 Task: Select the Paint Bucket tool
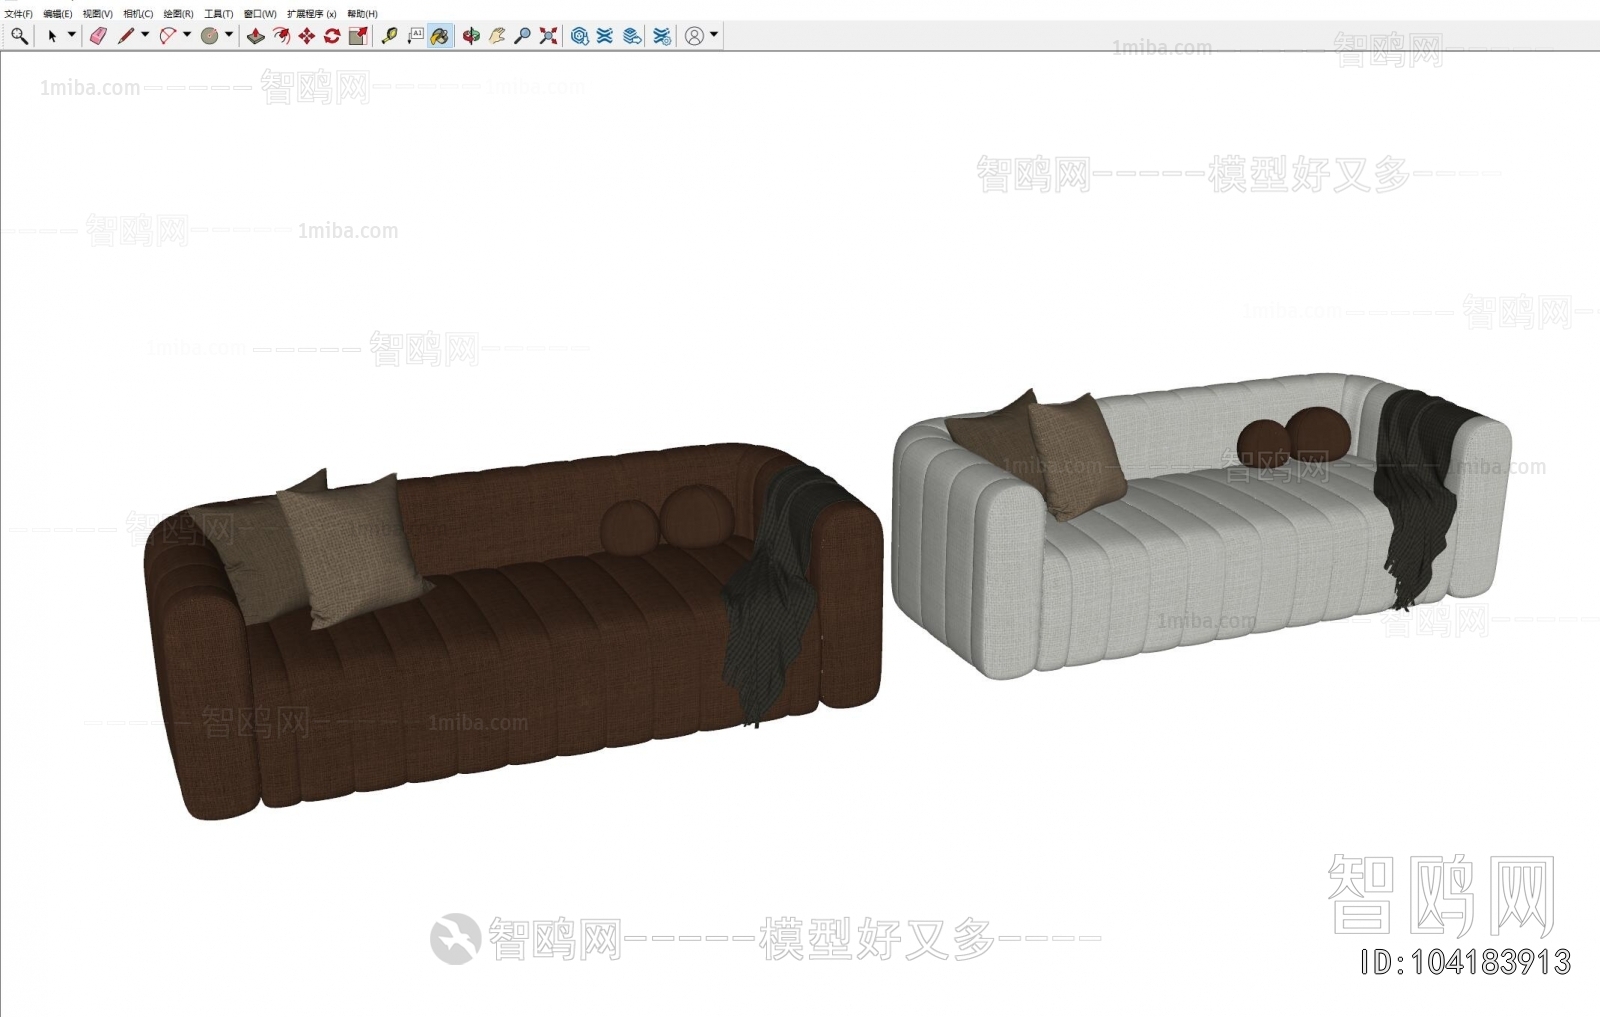[x=440, y=36]
